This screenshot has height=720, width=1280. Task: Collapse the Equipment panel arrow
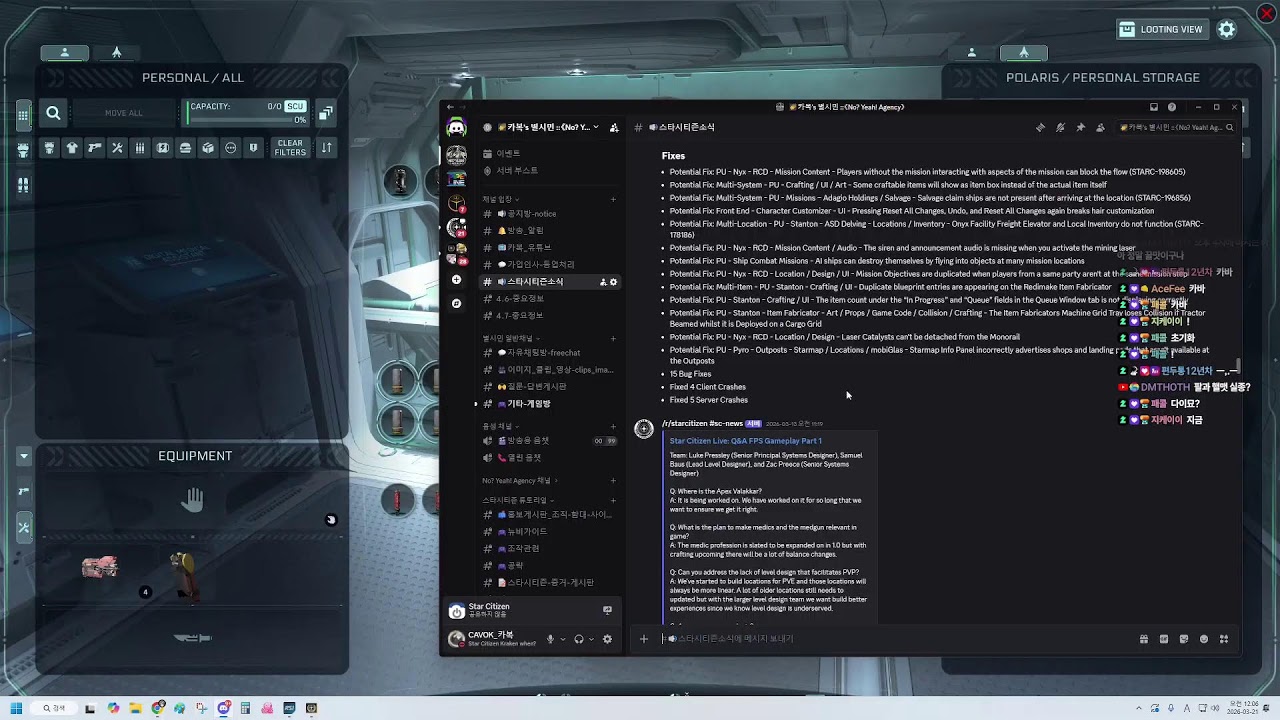(24, 456)
